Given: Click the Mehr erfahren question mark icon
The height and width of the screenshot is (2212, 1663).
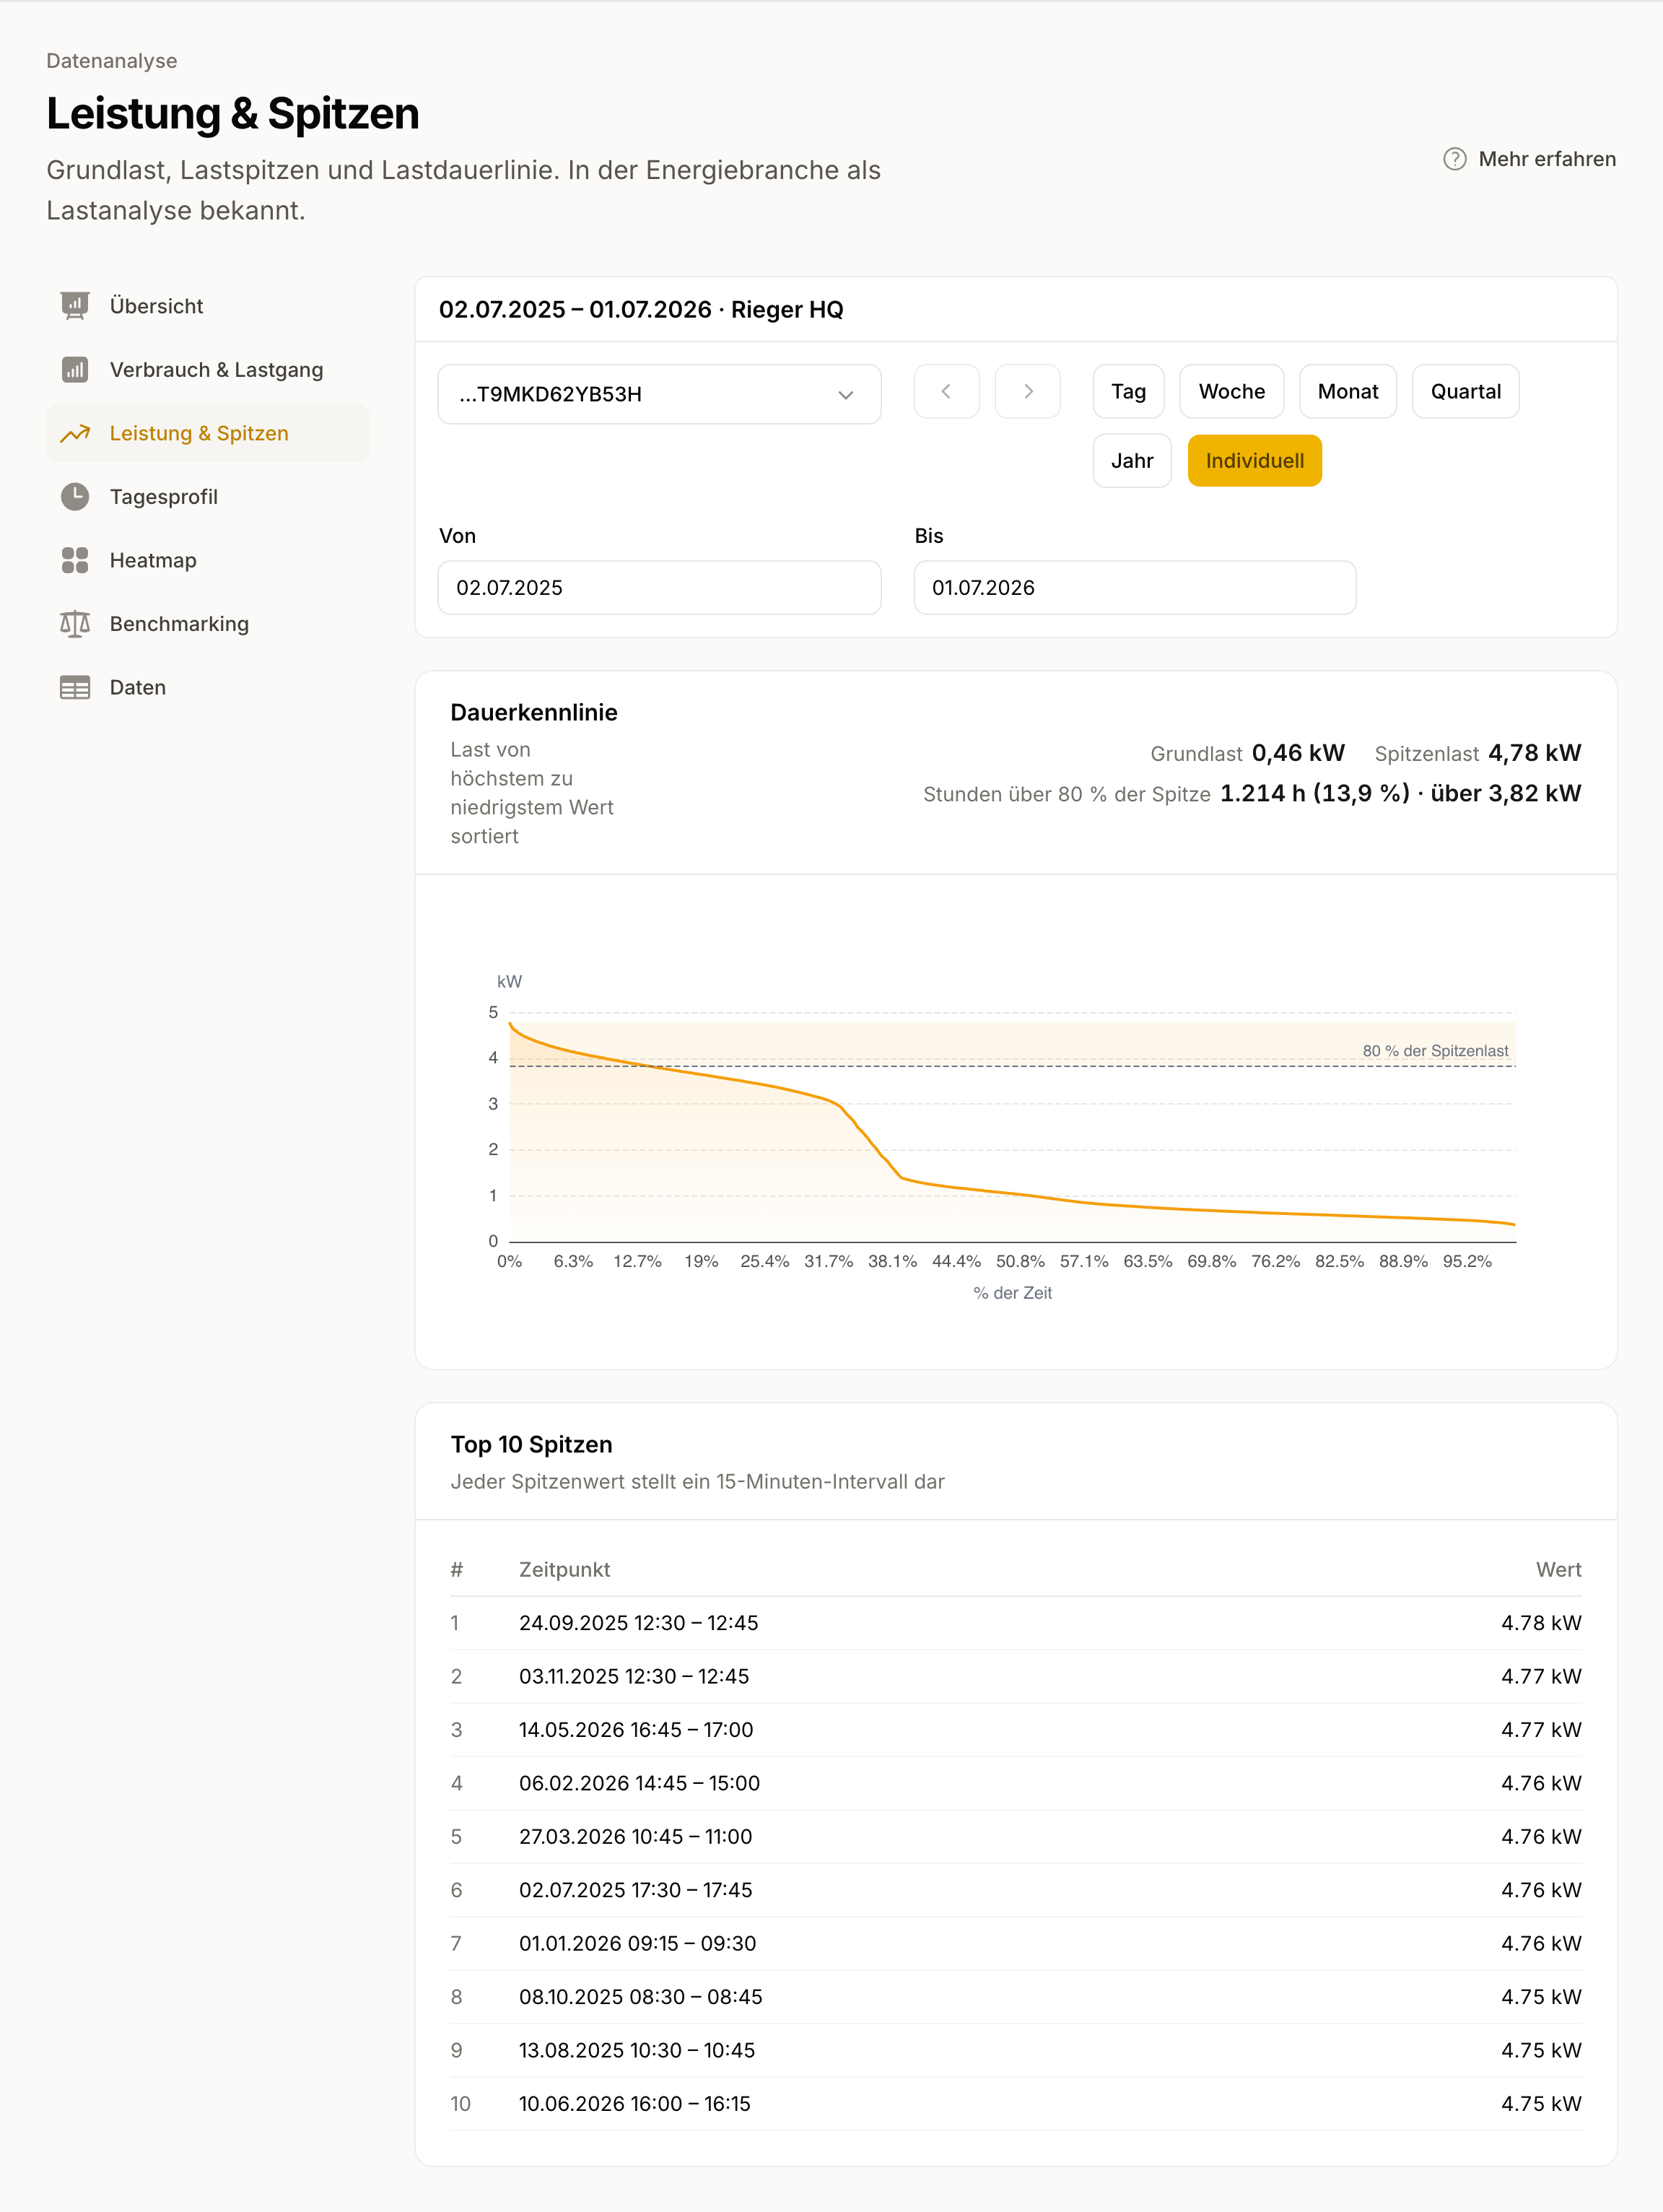Looking at the screenshot, I should click(1455, 159).
